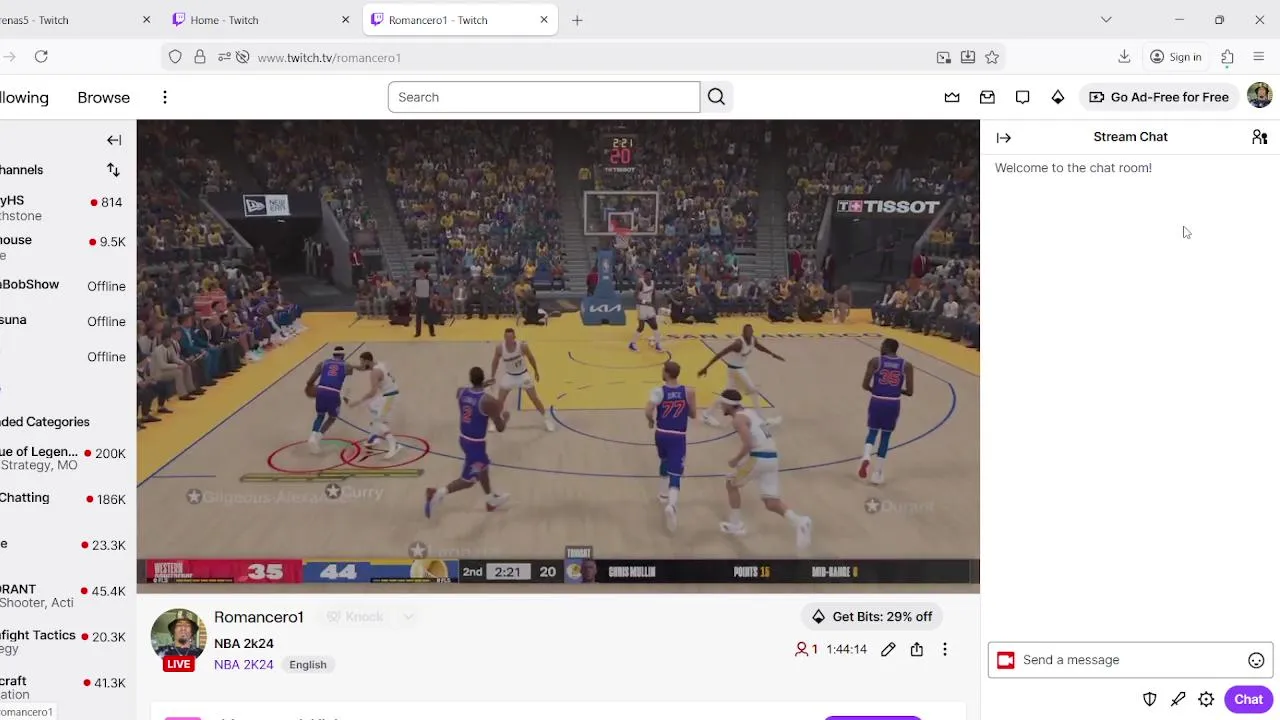Viewport: 1280px width, 720px height.
Task: Click the Go Ad-Free for Free button
Action: tap(1159, 97)
